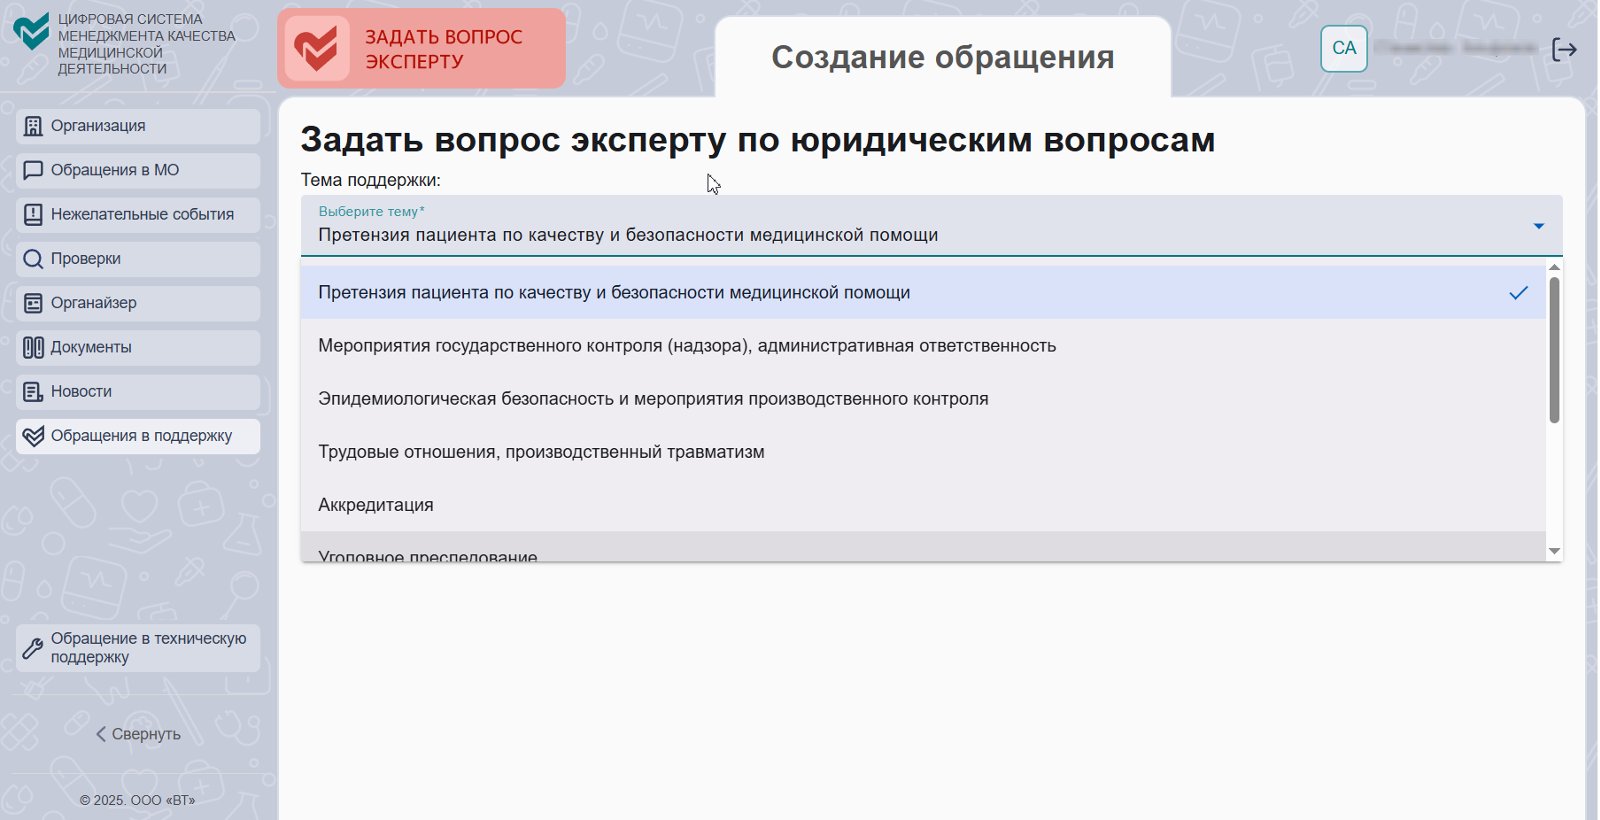Click the blue checkmark on selected topic
The image size is (1600, 820).
1519,293
